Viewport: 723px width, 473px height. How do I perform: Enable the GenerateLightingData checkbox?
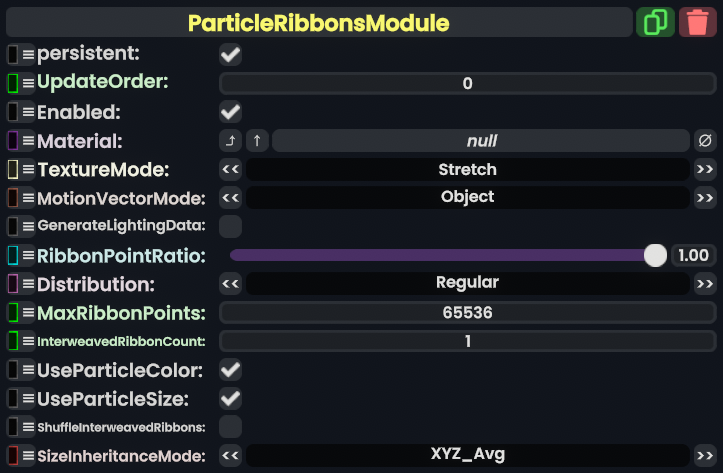231,226
